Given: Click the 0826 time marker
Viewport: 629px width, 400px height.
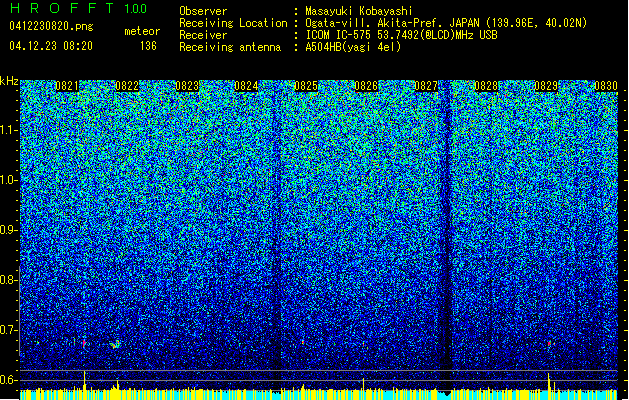Looking at the screenshot, I should point(366,86).
